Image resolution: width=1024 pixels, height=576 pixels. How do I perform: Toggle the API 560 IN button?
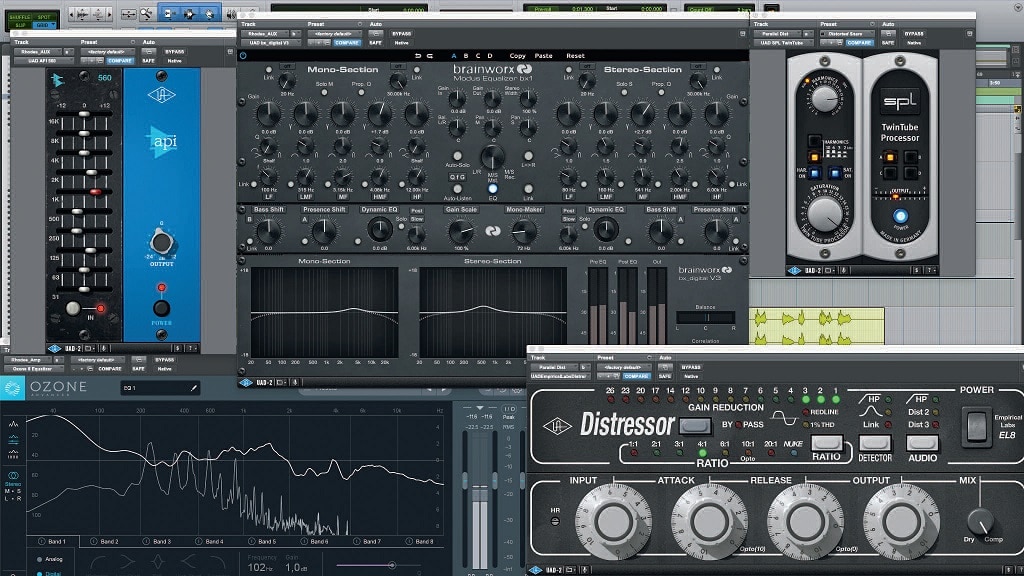[x=73, y=308]
